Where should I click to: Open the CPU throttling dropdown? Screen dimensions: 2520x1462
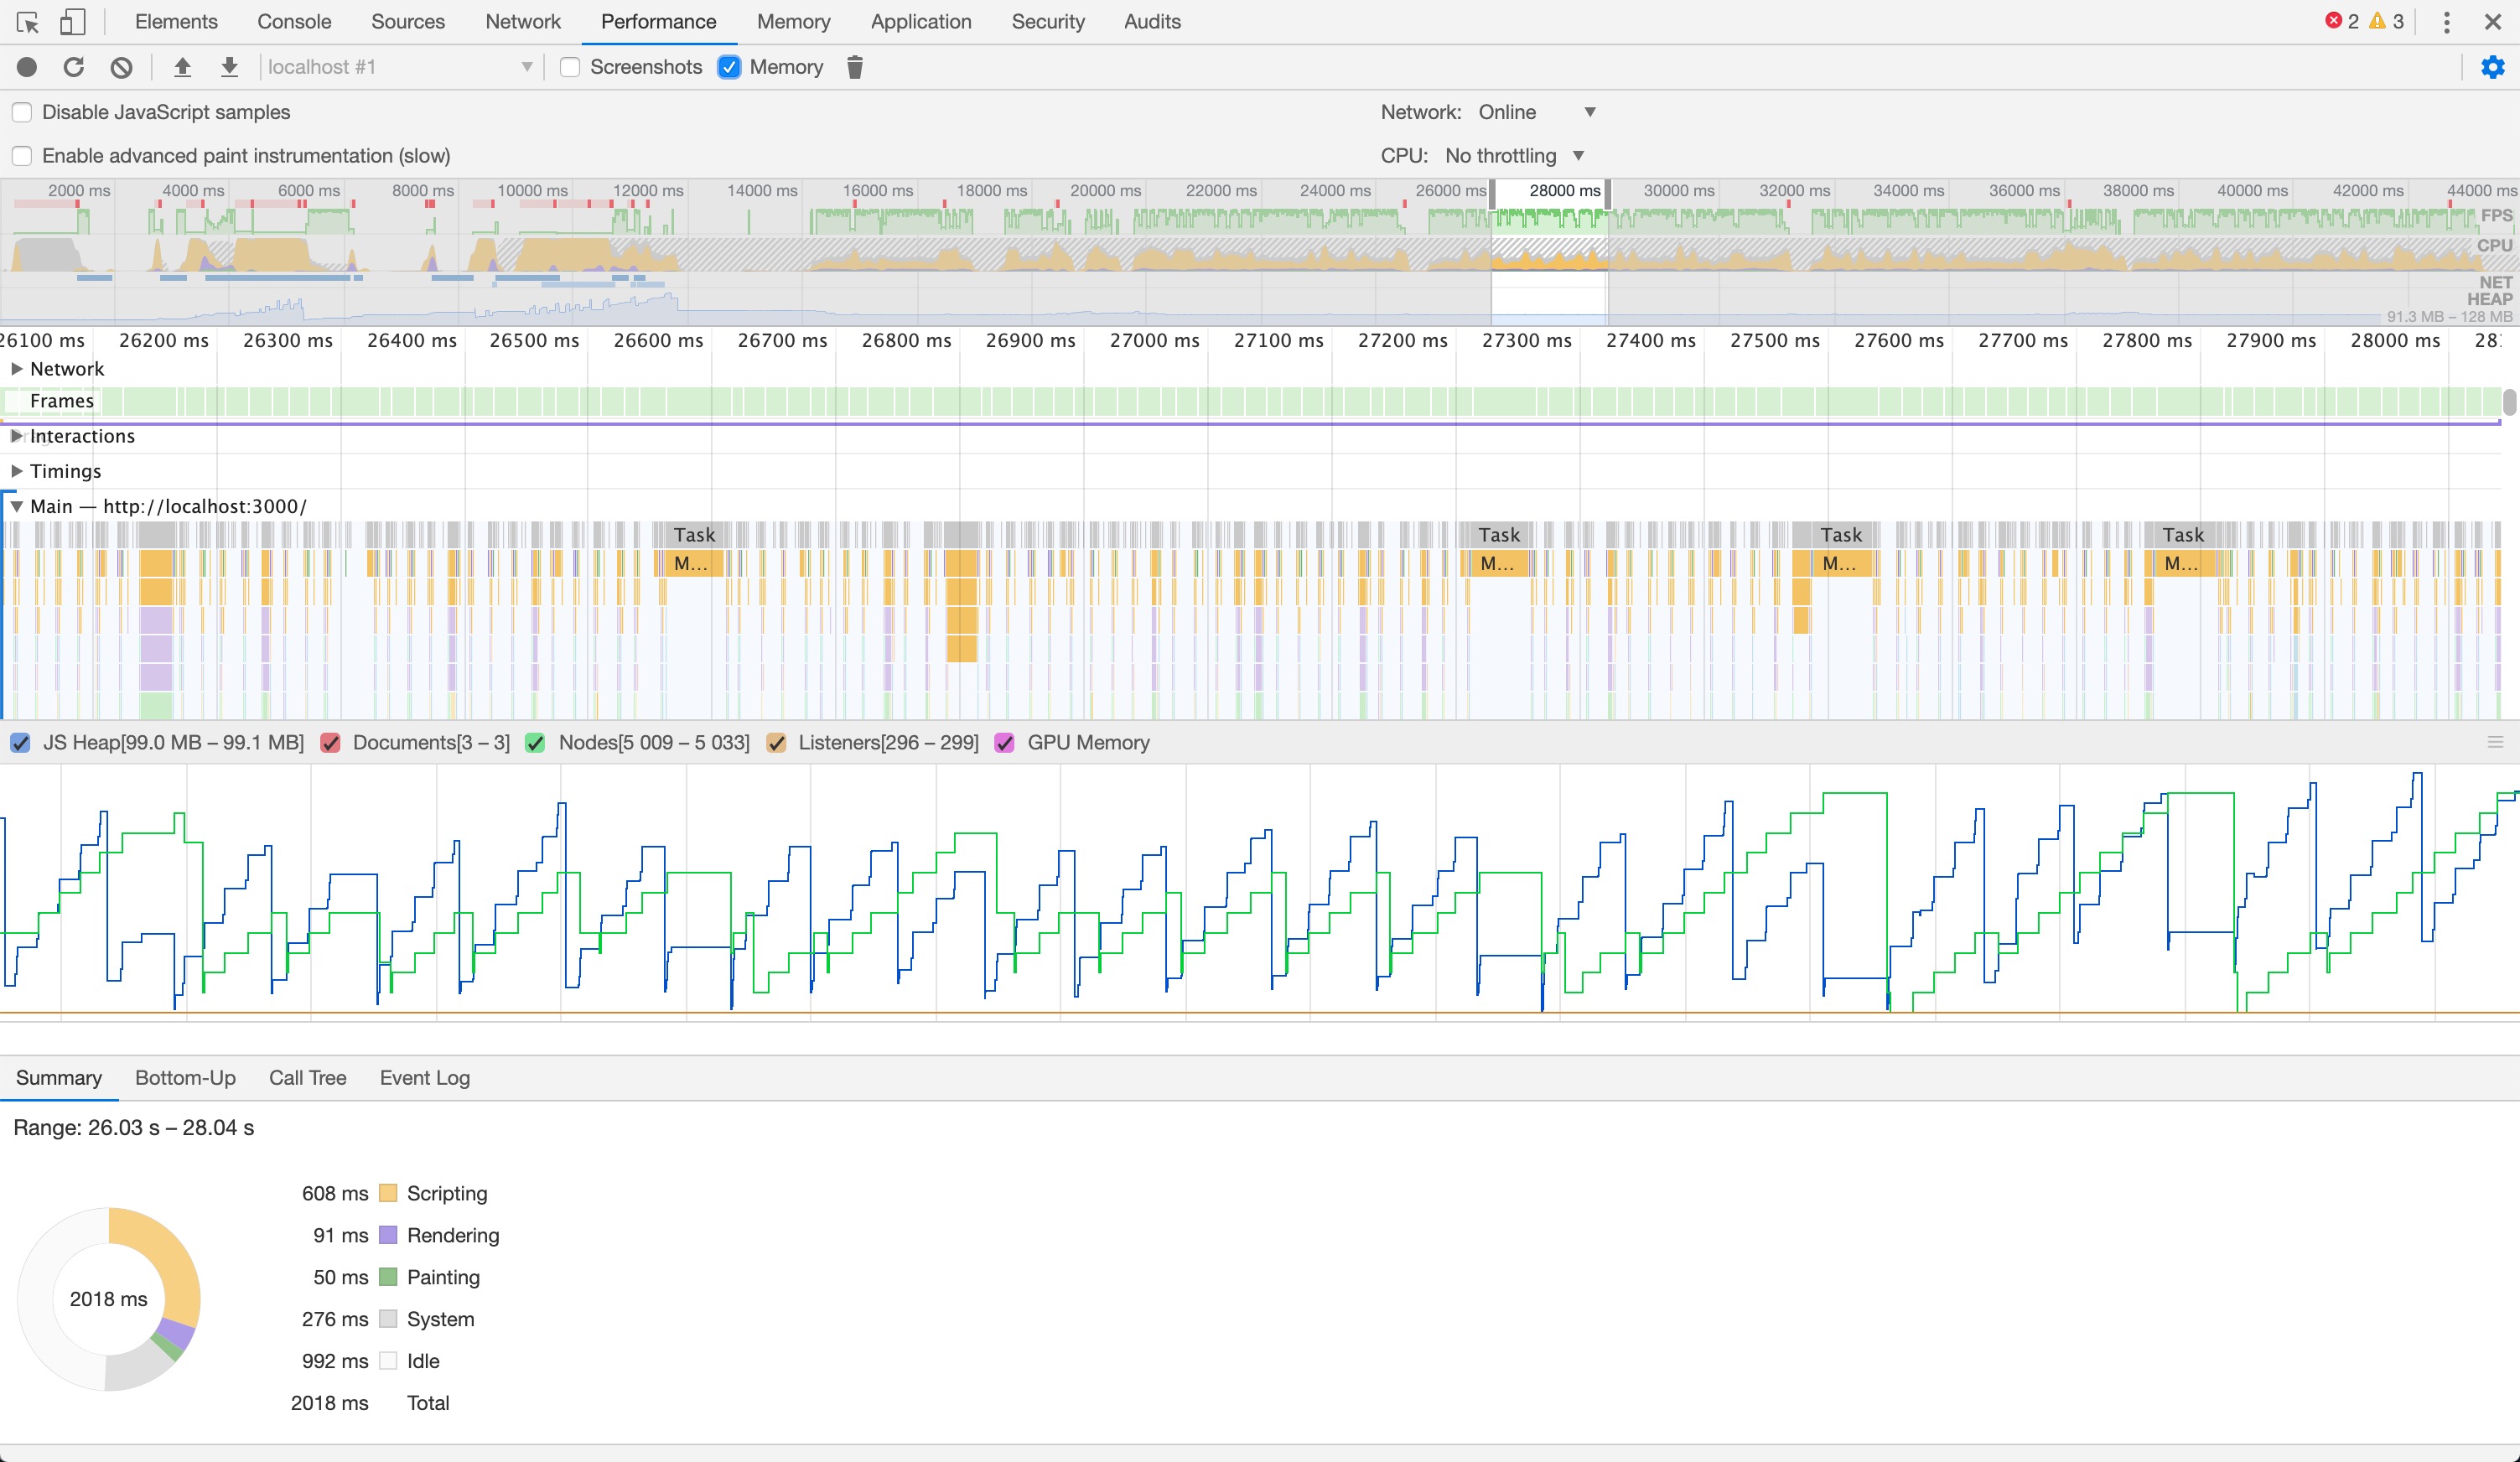point(1513,155)
